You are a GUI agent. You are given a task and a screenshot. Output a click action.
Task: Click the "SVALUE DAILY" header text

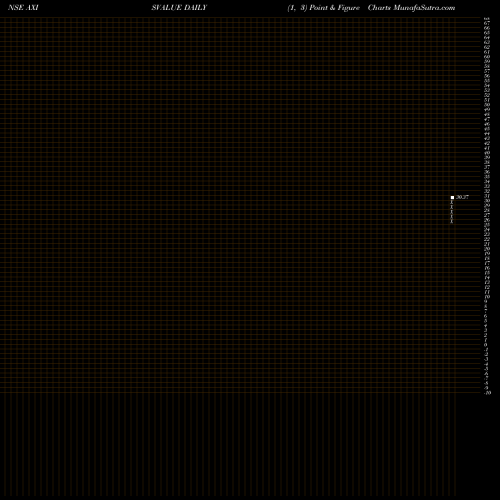point(179,8)
